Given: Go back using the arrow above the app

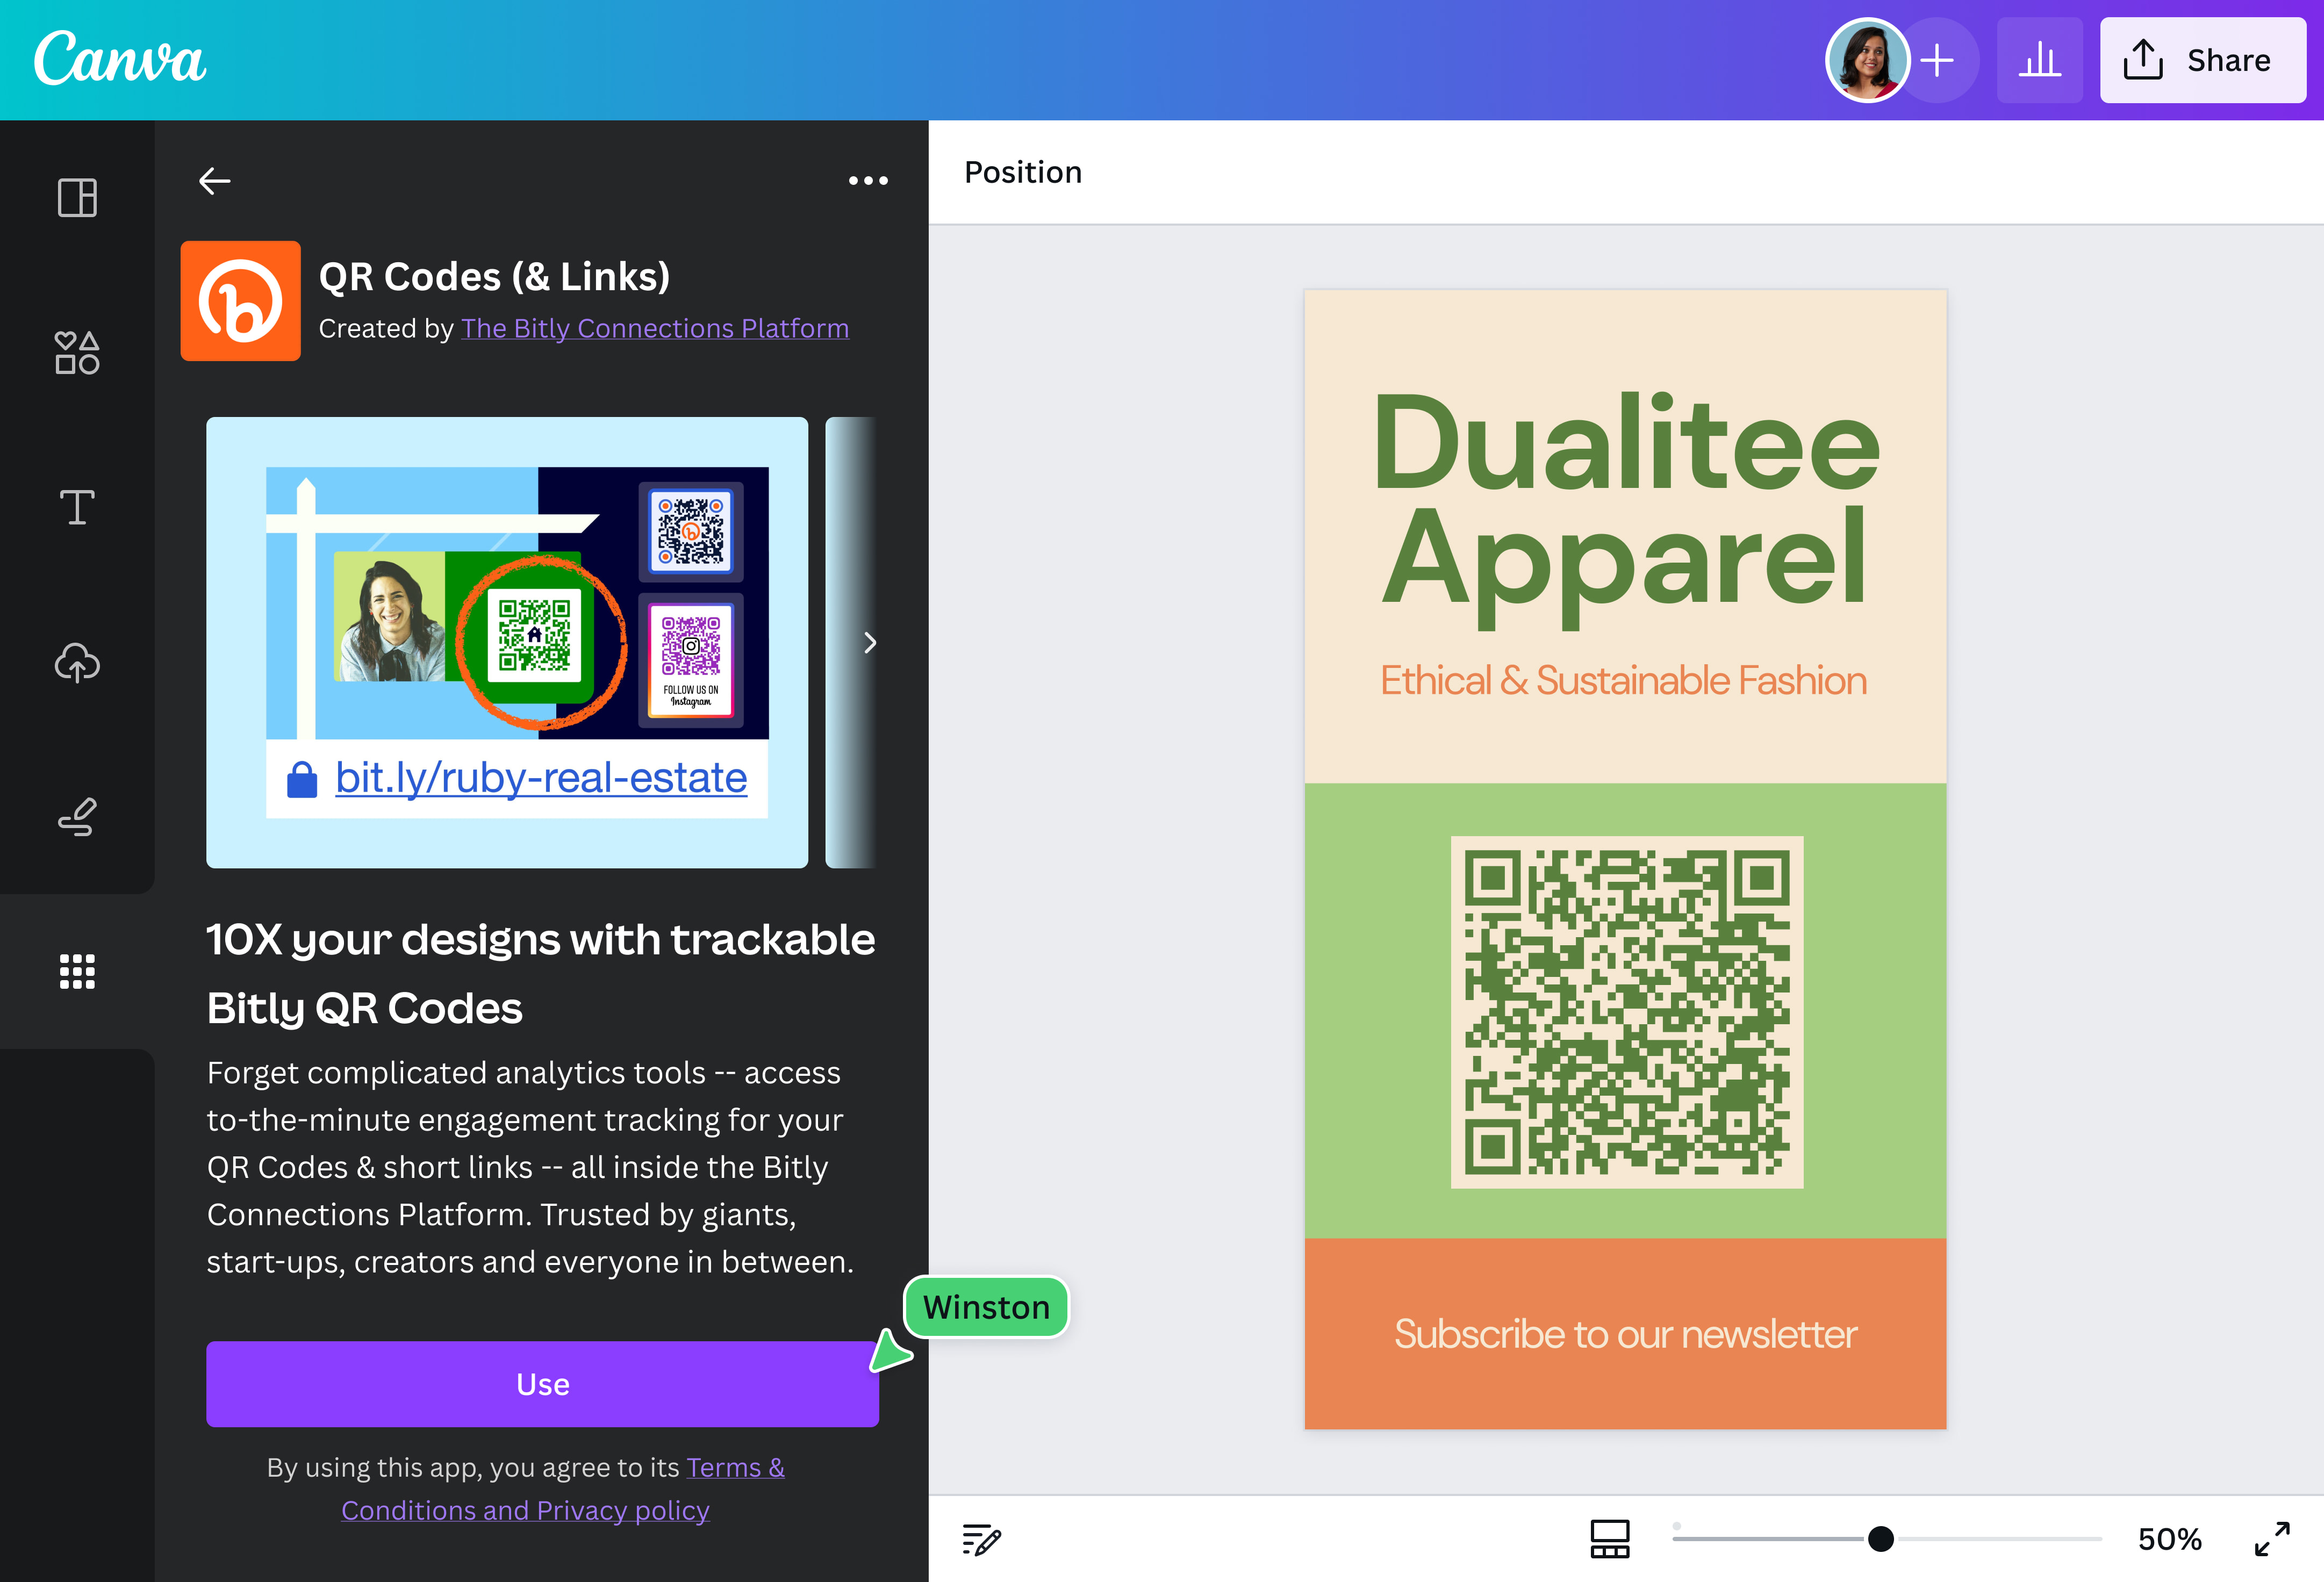Looking at the screenshot, I should point(213,180).
